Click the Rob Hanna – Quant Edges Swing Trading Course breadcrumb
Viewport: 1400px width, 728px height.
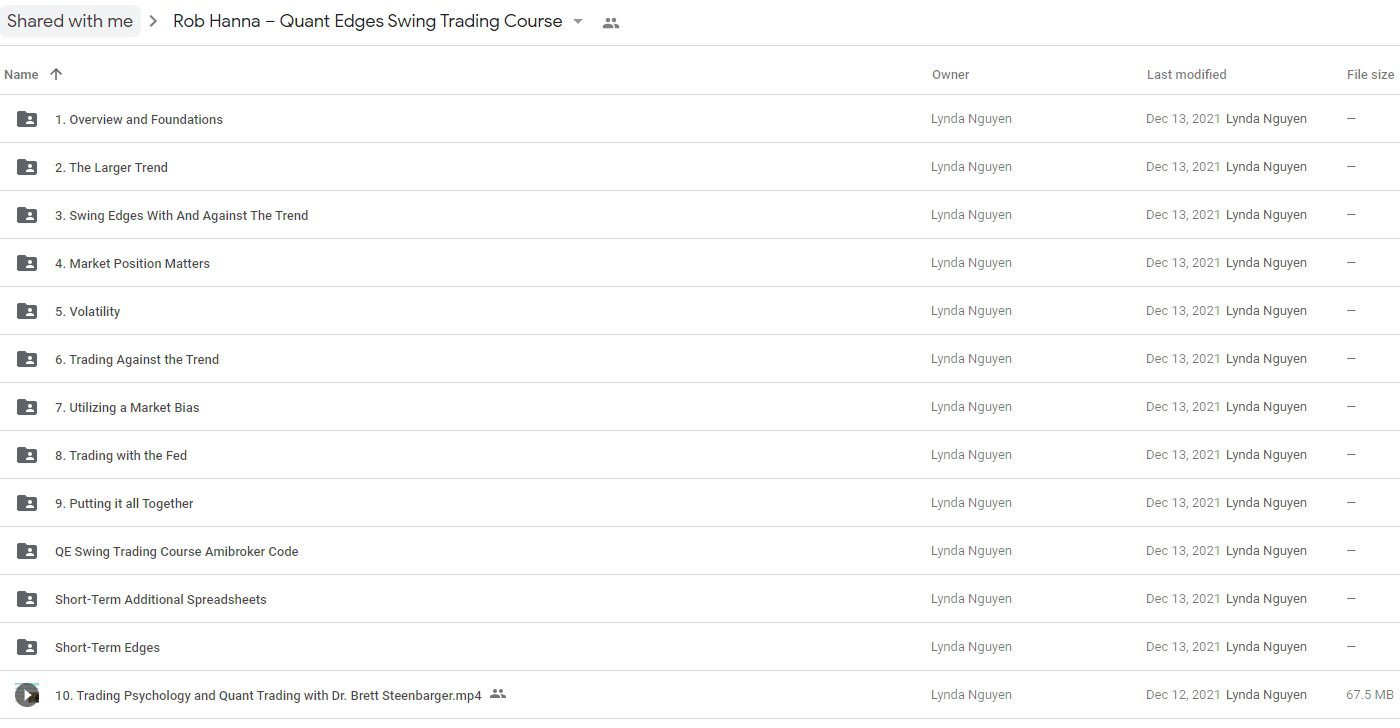(x=368, y=21)
